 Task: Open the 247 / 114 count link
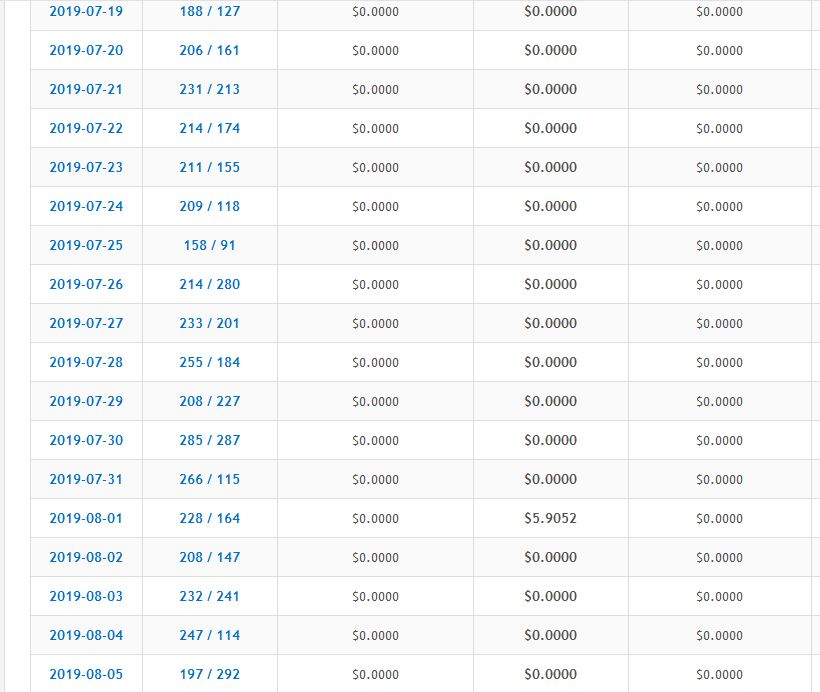pyautogui.click(x=210, y=635)
